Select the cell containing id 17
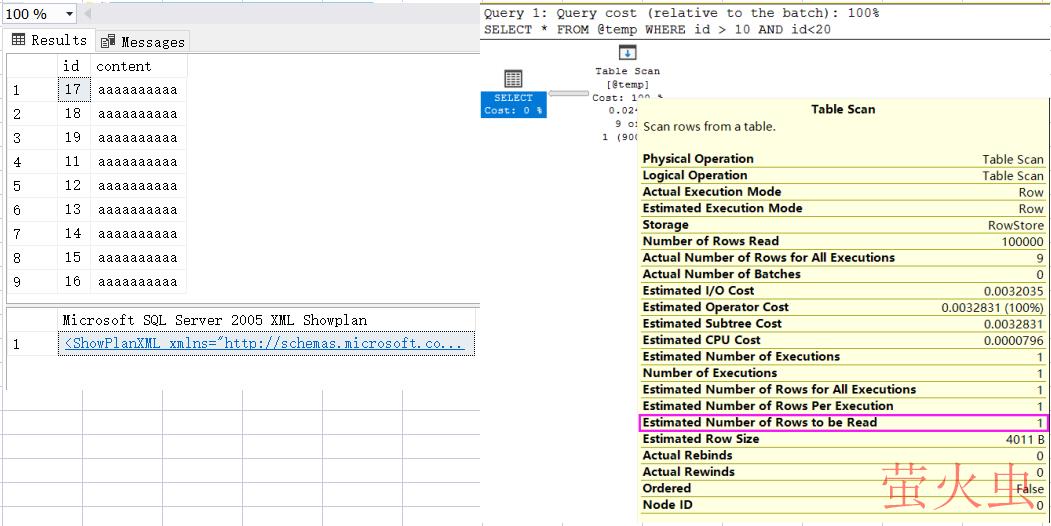The image size is (1051, 526). 72,90
